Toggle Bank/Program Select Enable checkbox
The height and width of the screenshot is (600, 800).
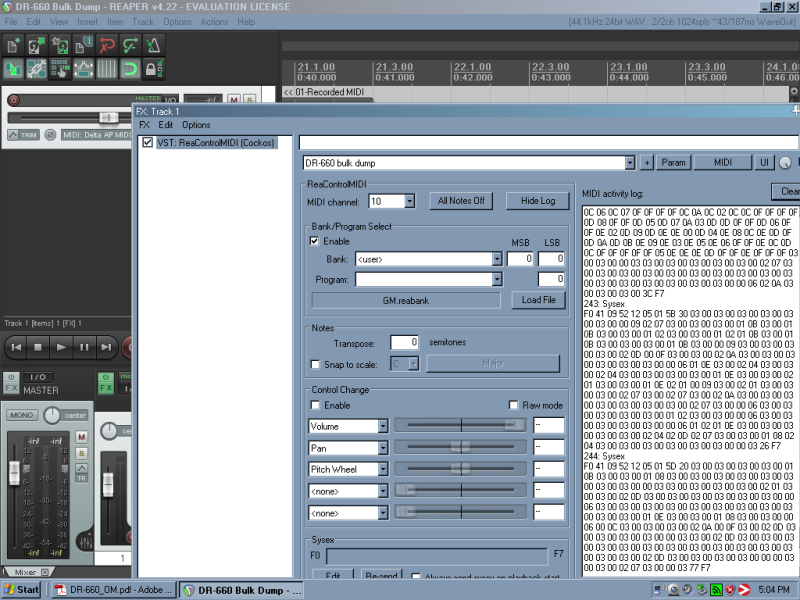click(x=315, y=241)
